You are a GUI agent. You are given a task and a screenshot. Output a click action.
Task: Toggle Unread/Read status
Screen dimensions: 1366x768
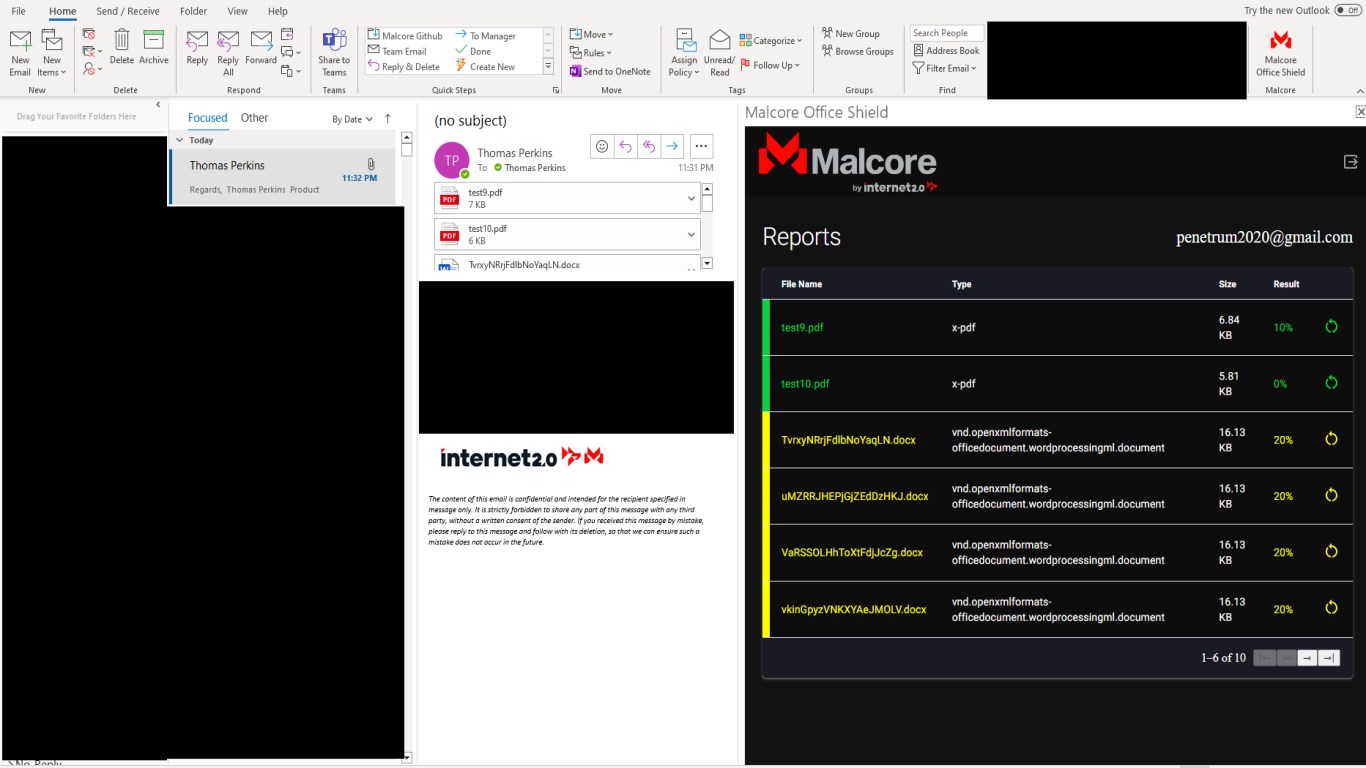(720, 53)
